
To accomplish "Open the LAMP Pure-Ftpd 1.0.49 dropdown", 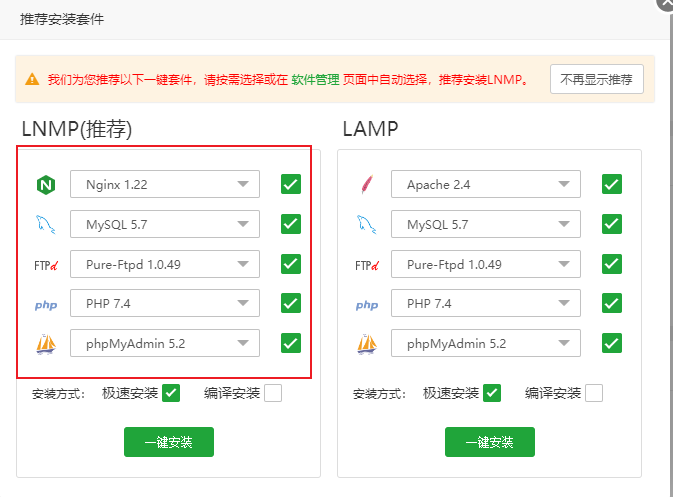I will pos(486,264).
